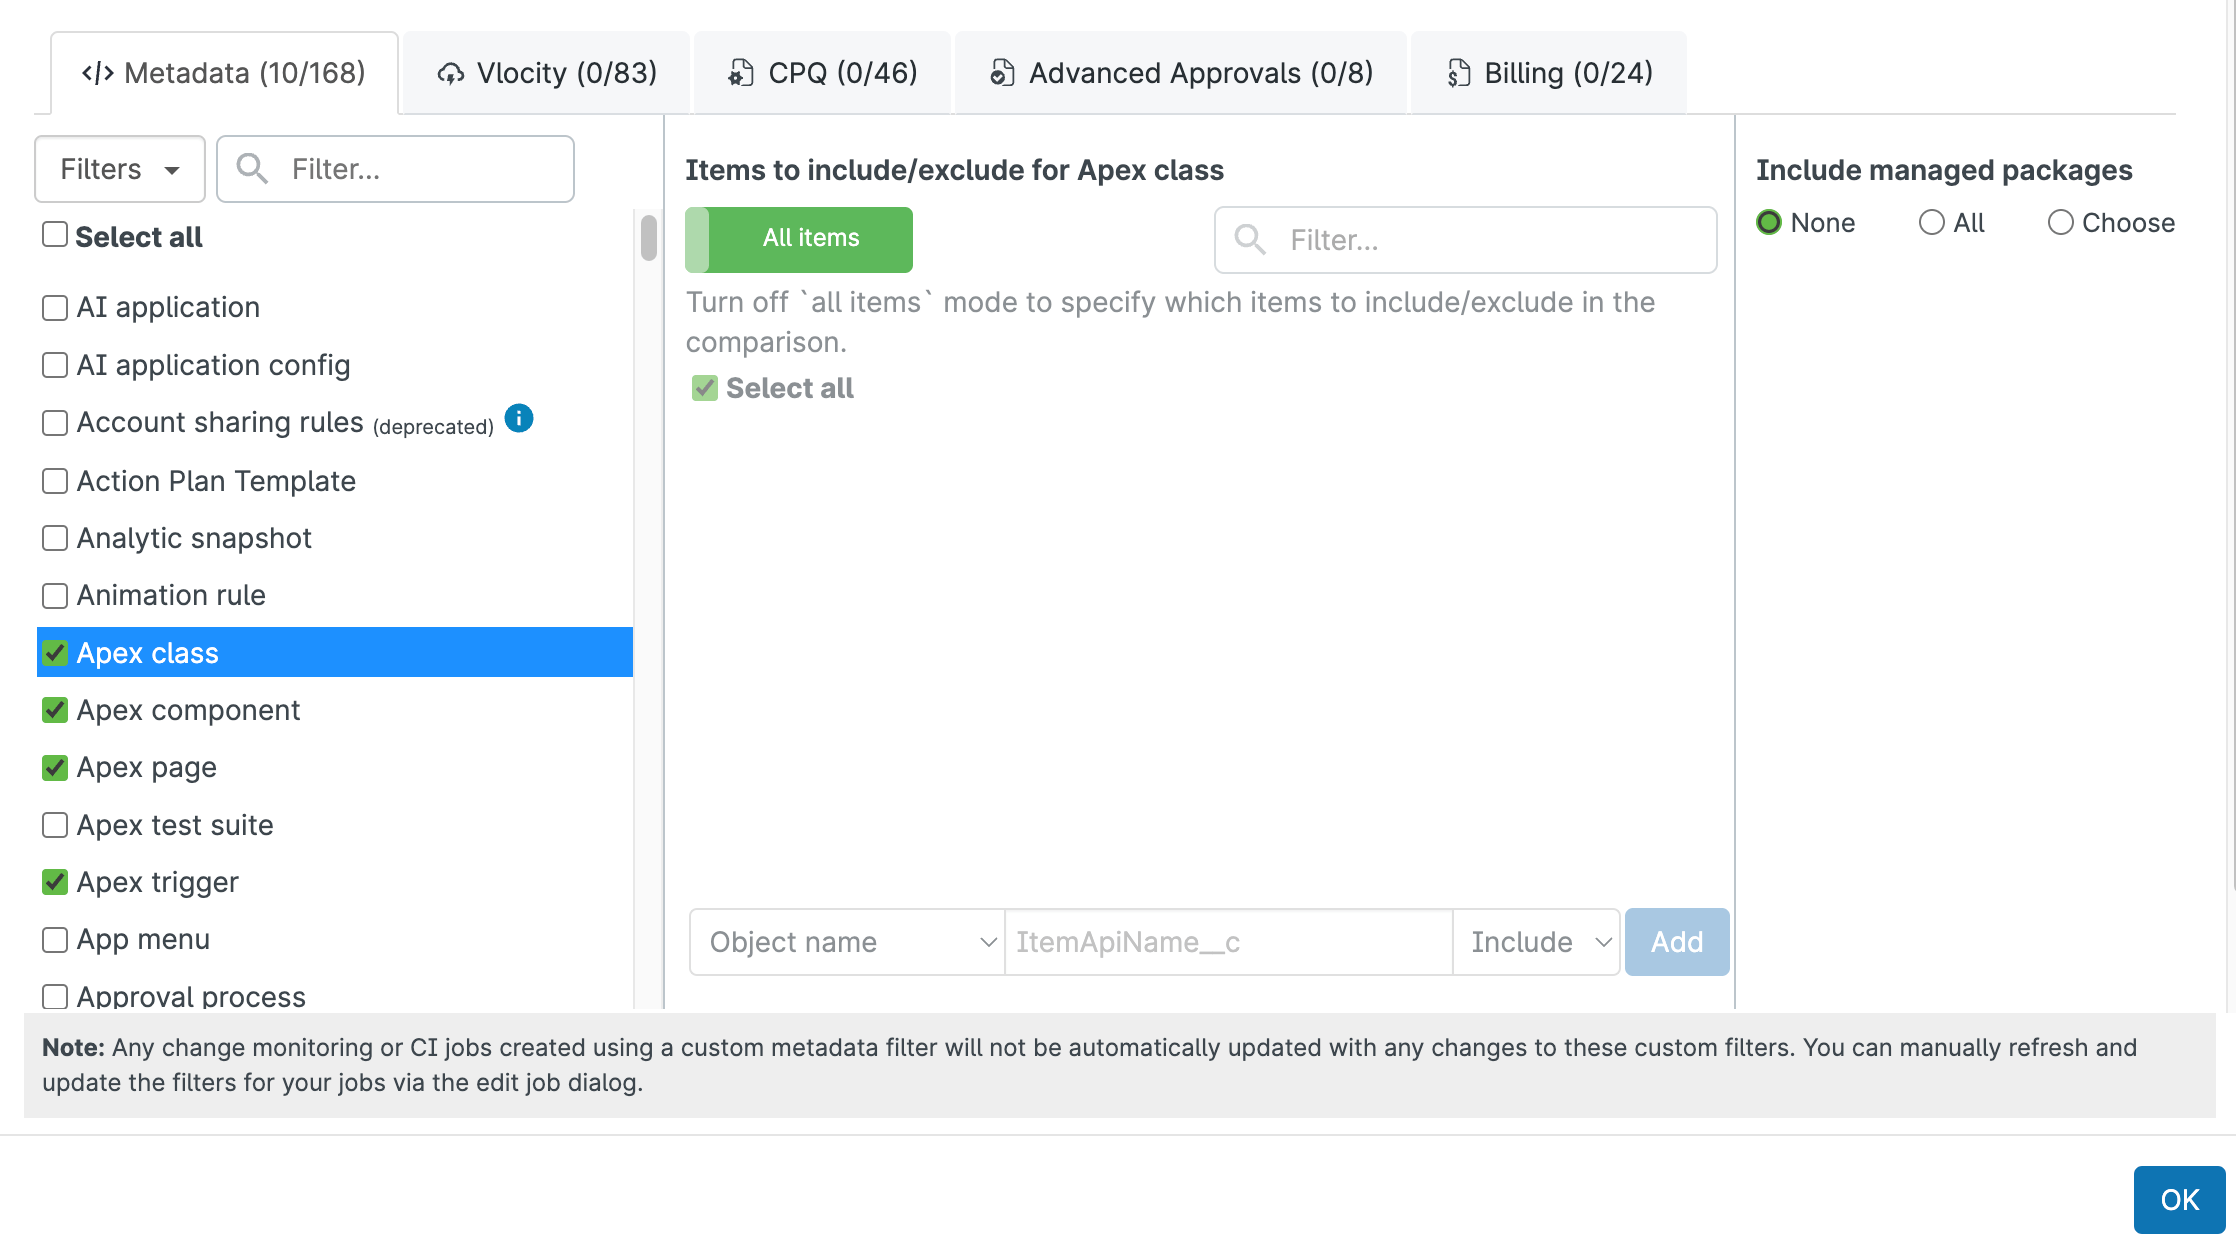Viewport: 2236px width, 1244px height.
Task: Check the Apex test suite checkbox
Action: pyautogui.click(x=55, y=825)
